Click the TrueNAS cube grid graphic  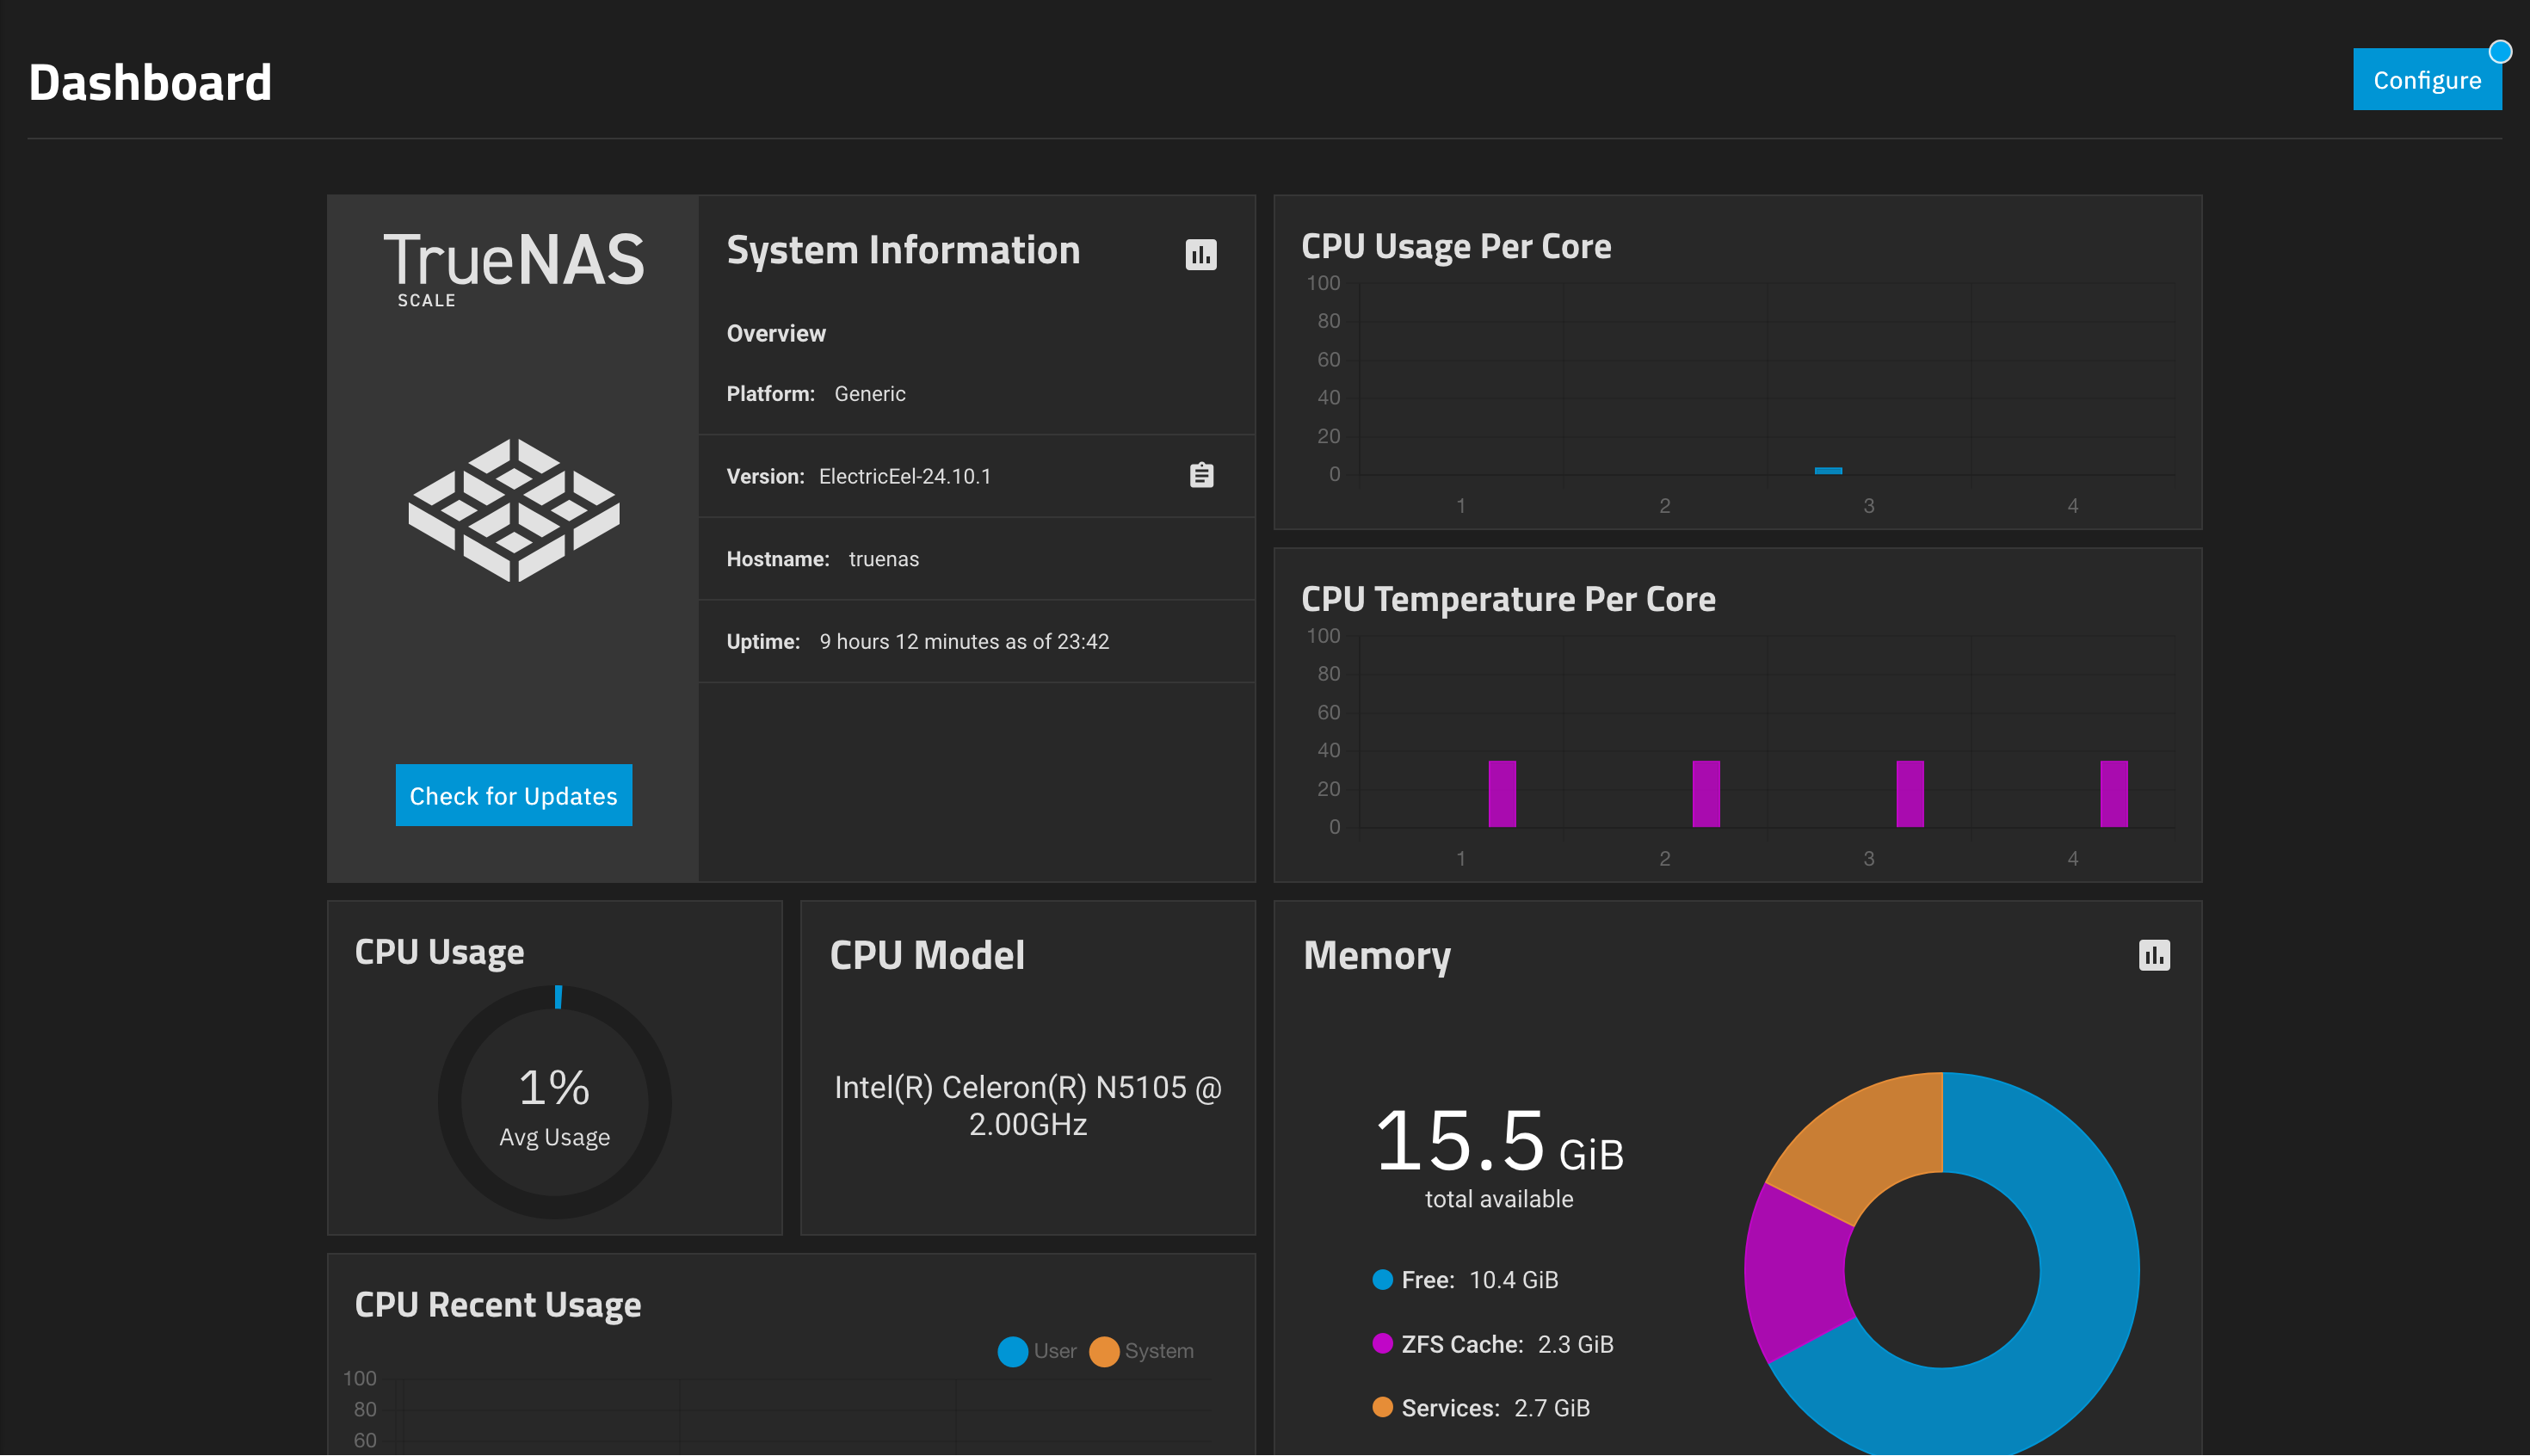tap(514, 510)
